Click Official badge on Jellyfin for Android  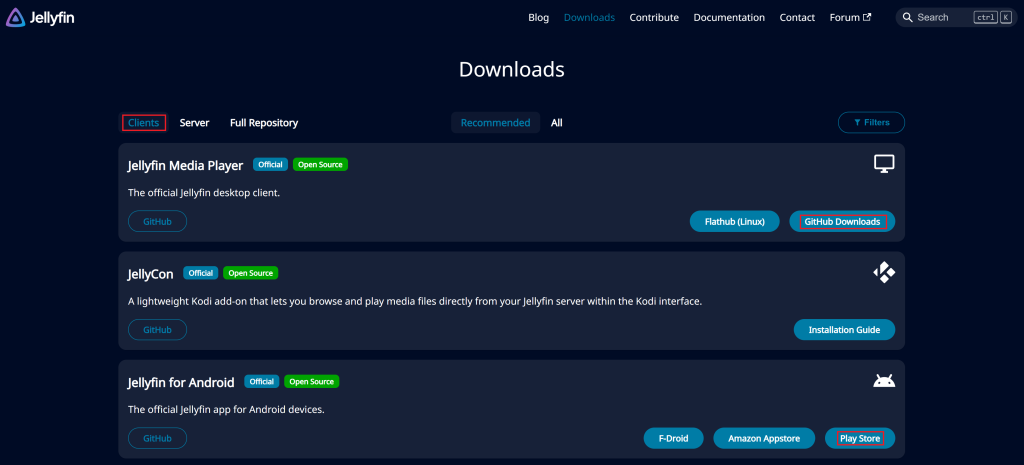tap(262, 381)
